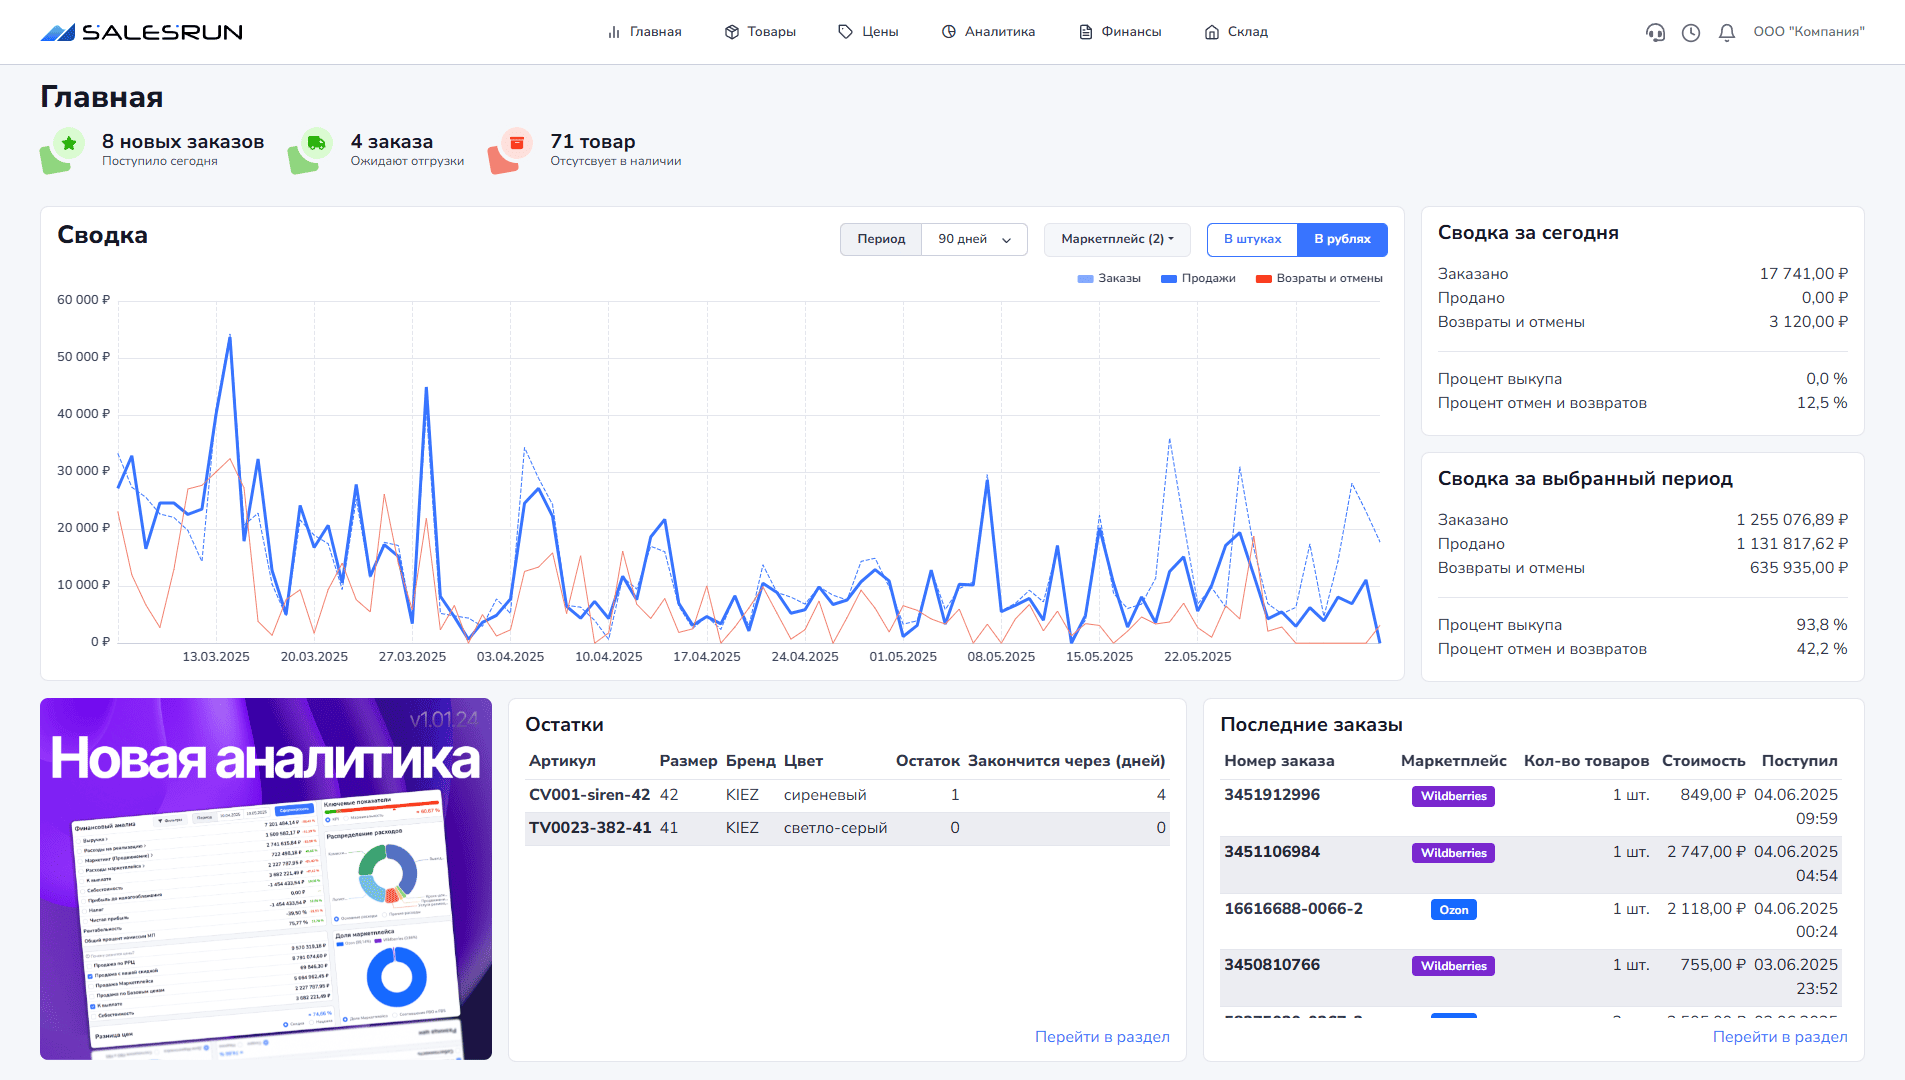The width and height of the screenshot is (1905, 1080).
Task: Toggle Продажи legend color swatch
Action: tap(1168, 279)
